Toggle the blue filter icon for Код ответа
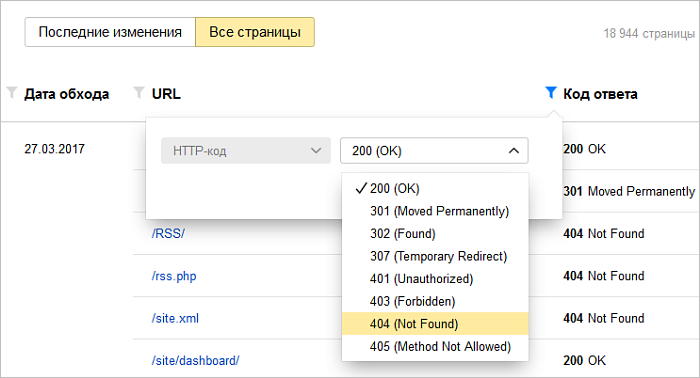Viewport: 700px width, 378px height. pos(551,93)
